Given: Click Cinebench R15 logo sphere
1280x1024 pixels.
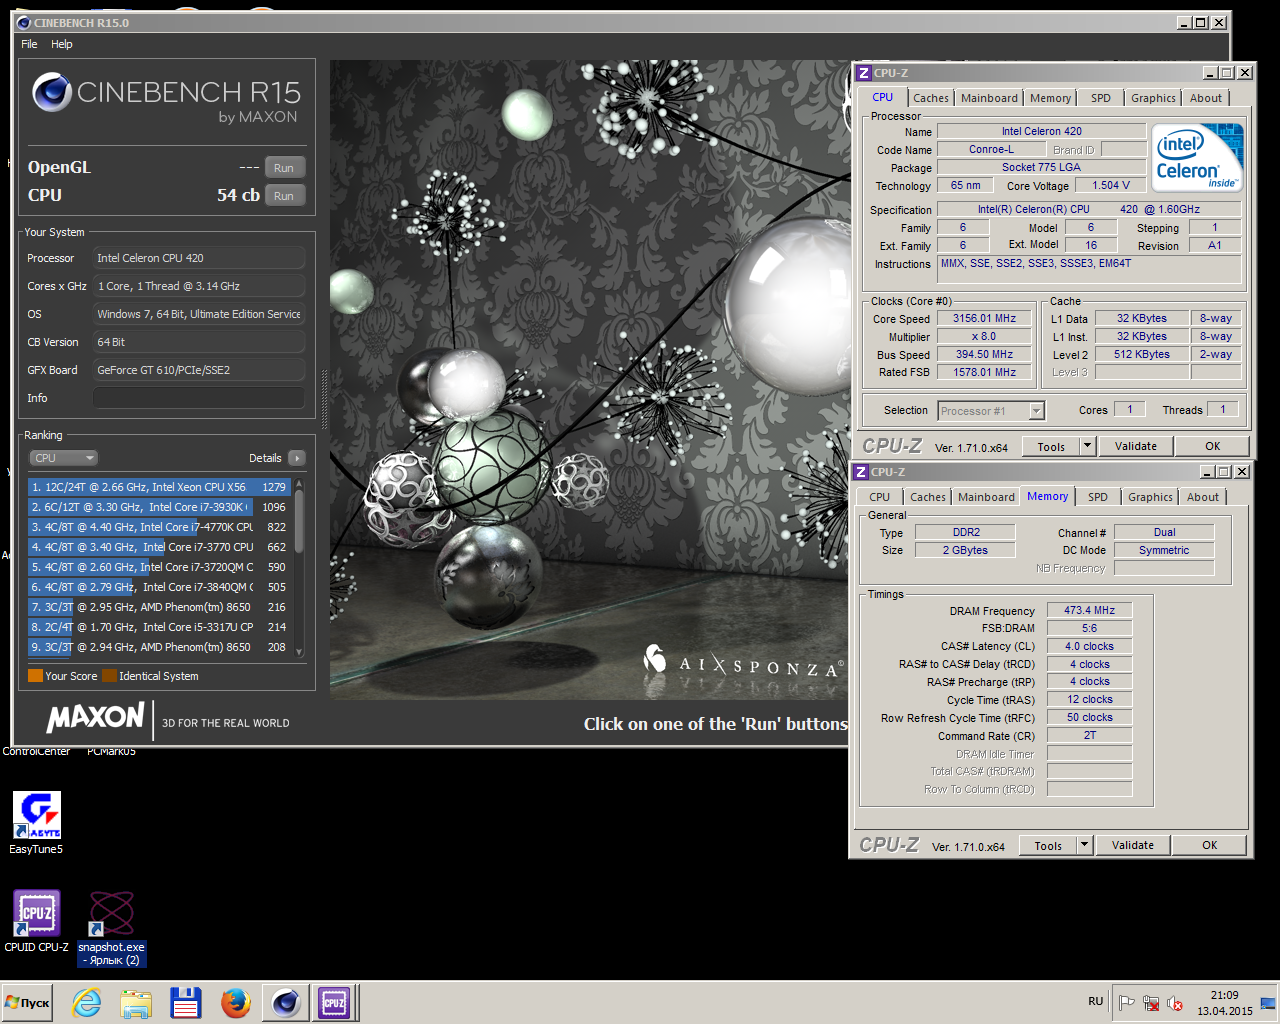Looking at the screenshot, I should 52,93.
